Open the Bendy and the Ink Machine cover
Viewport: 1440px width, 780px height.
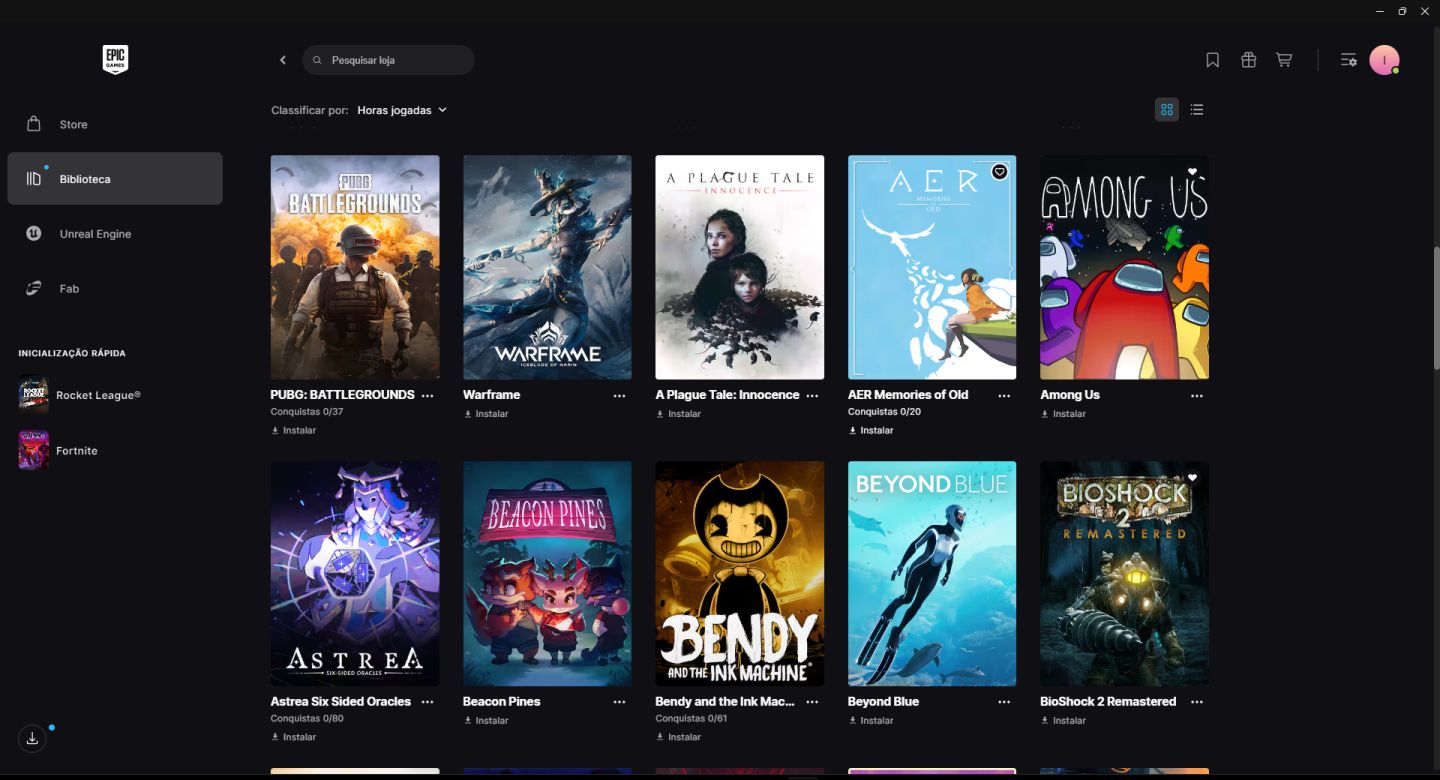tap(740, 573)
